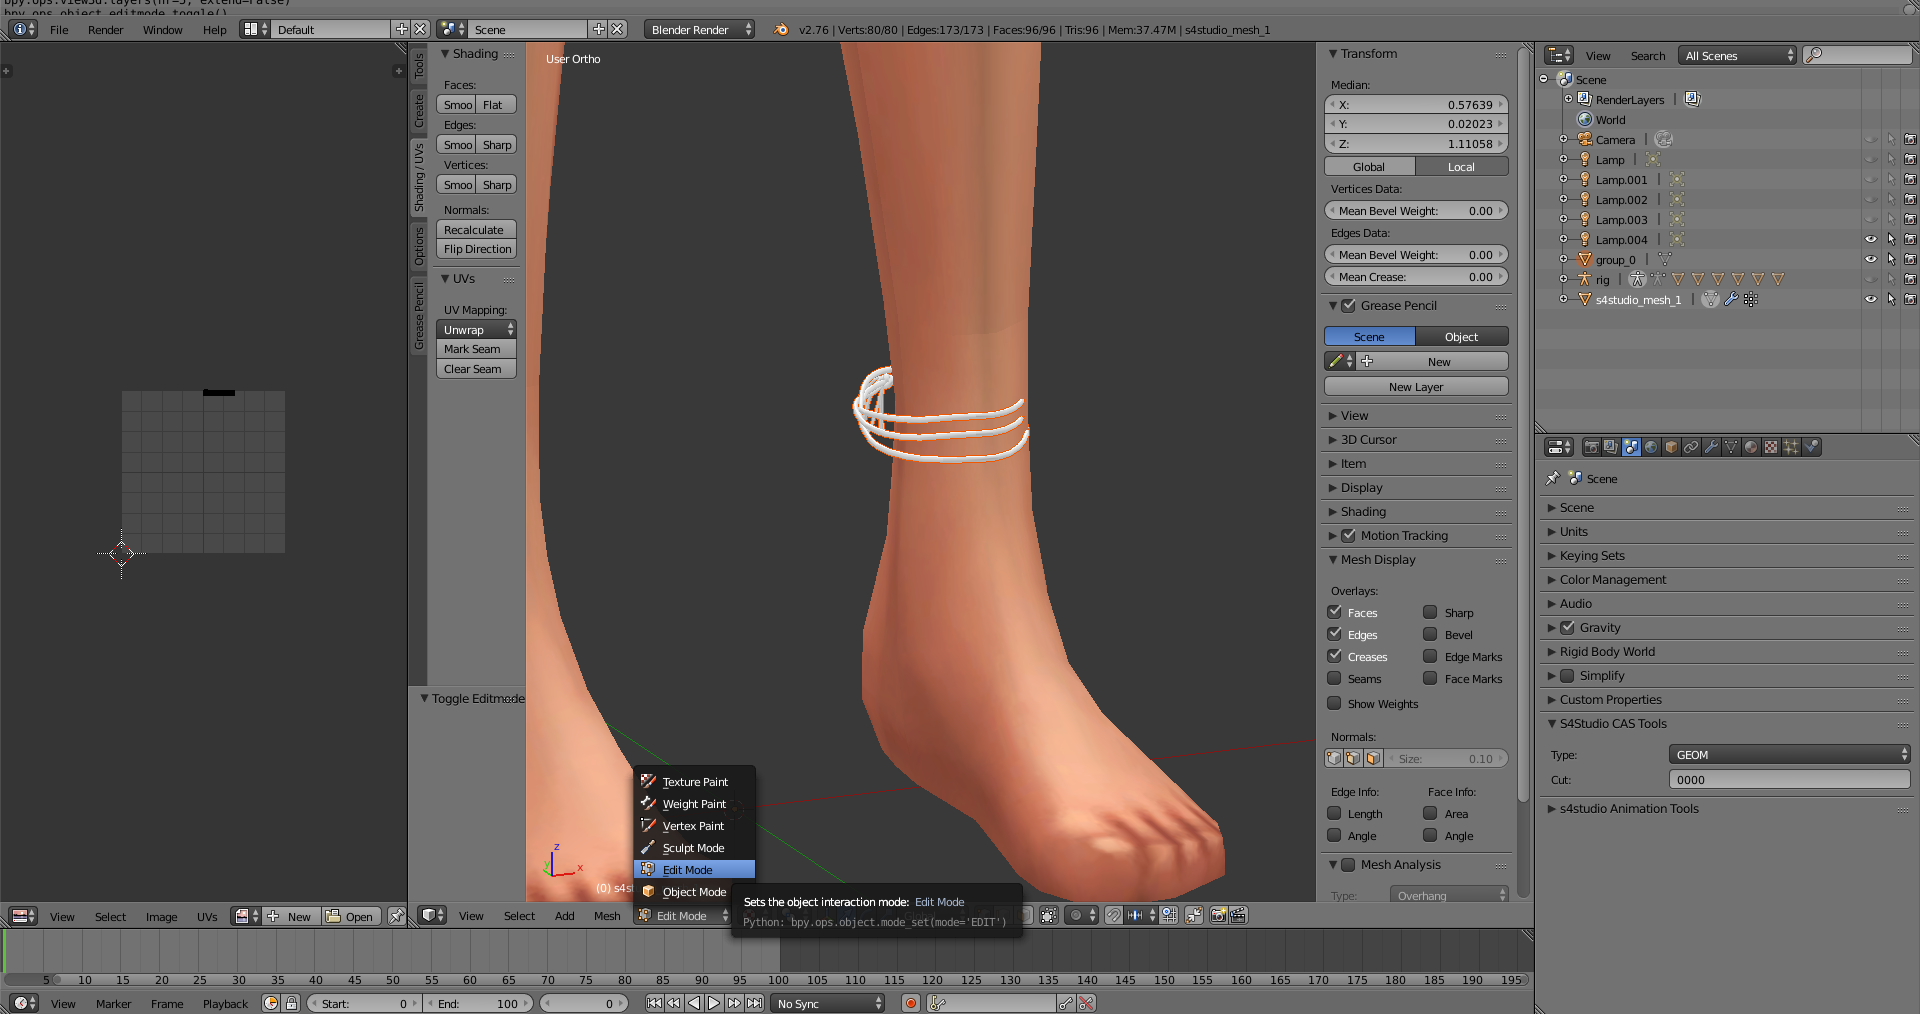Toggle render camera icon for Lamp.004
This screenshot has height=1014, width=1920.
click(x=1910, y=240)
